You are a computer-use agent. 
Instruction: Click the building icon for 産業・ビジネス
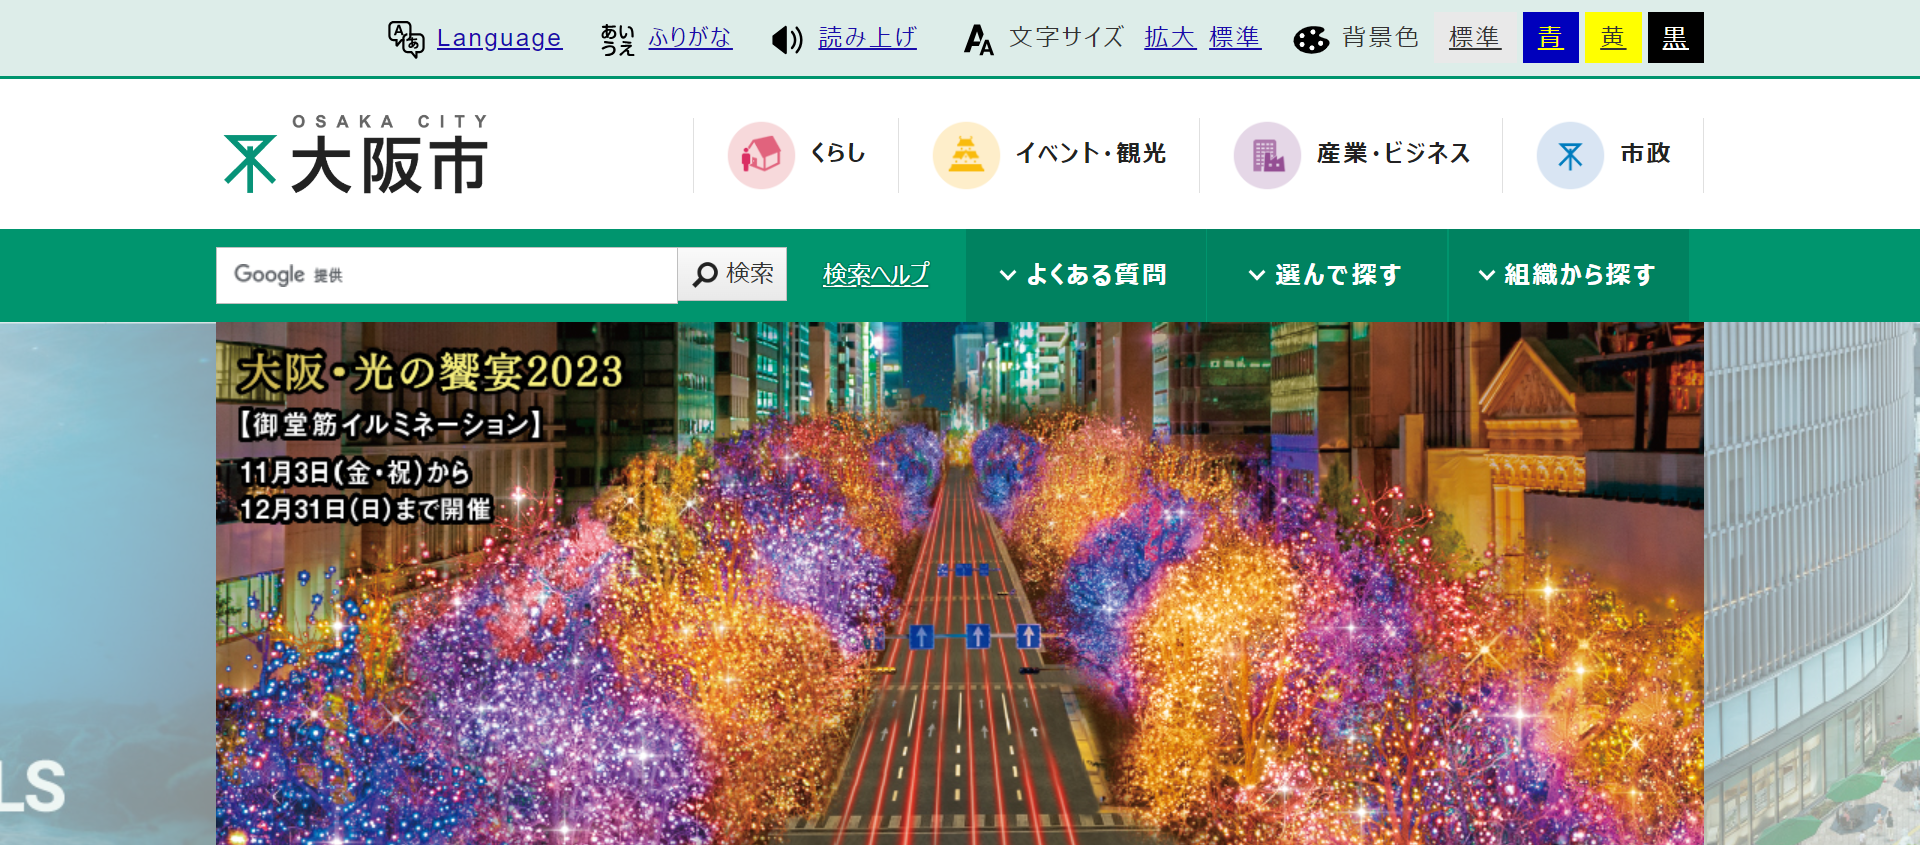click(1267, 155)
